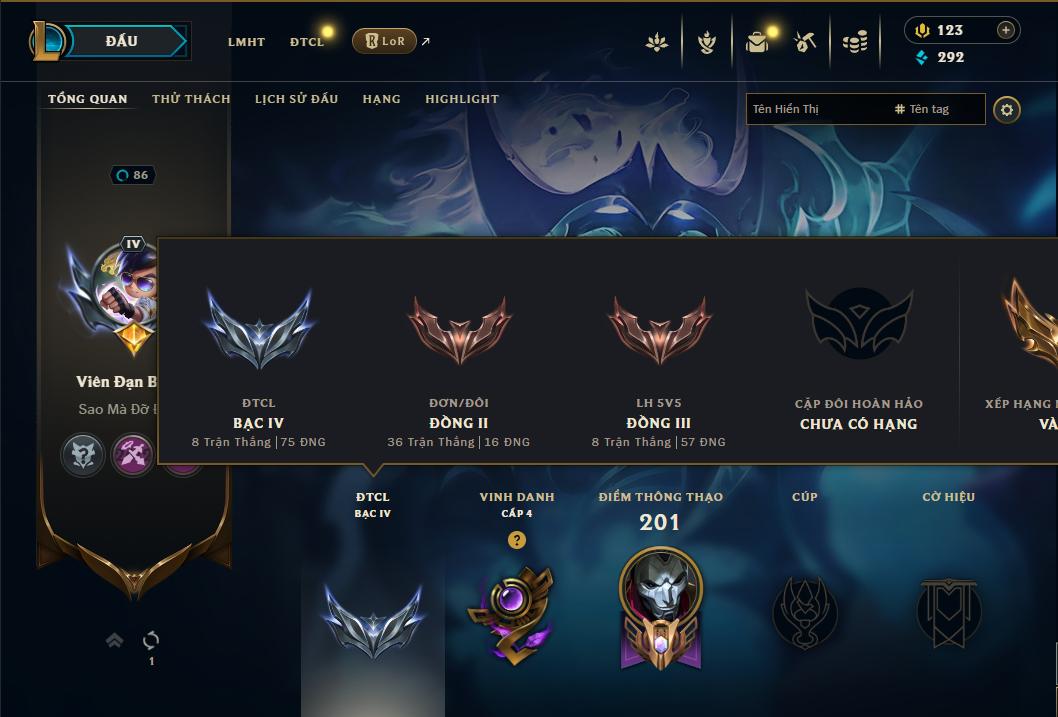Open the crafting hammer icon
Image resolution: width=1058 pixels, height=717 pixels.
pos(806,42)
